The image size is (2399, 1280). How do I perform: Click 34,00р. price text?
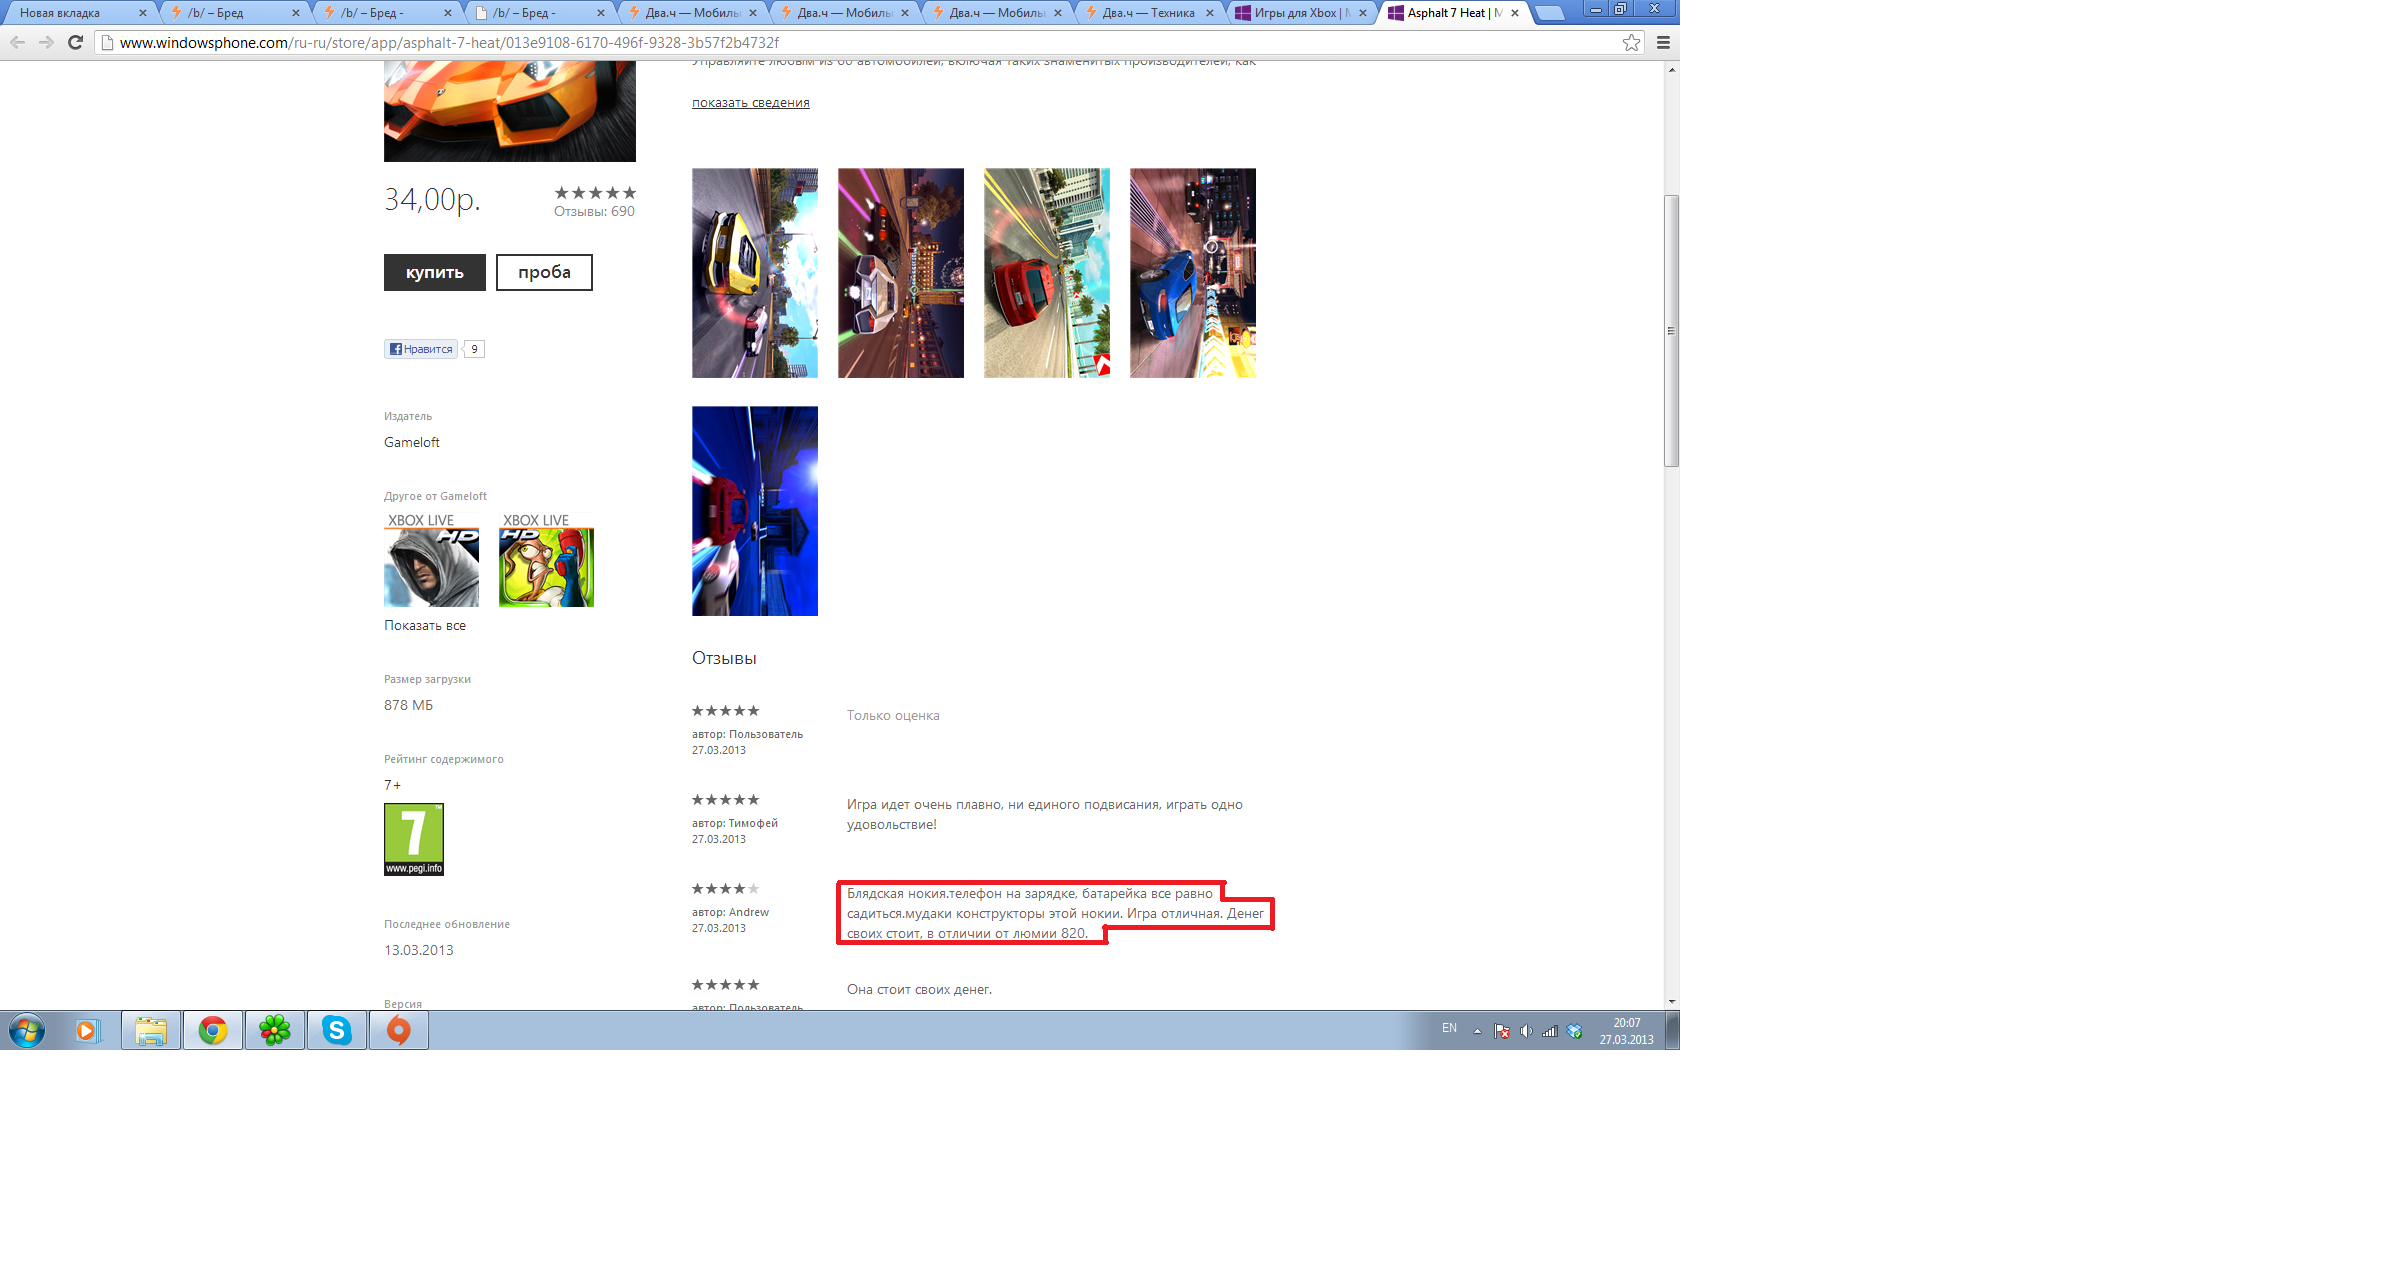[x=432, y=199]
